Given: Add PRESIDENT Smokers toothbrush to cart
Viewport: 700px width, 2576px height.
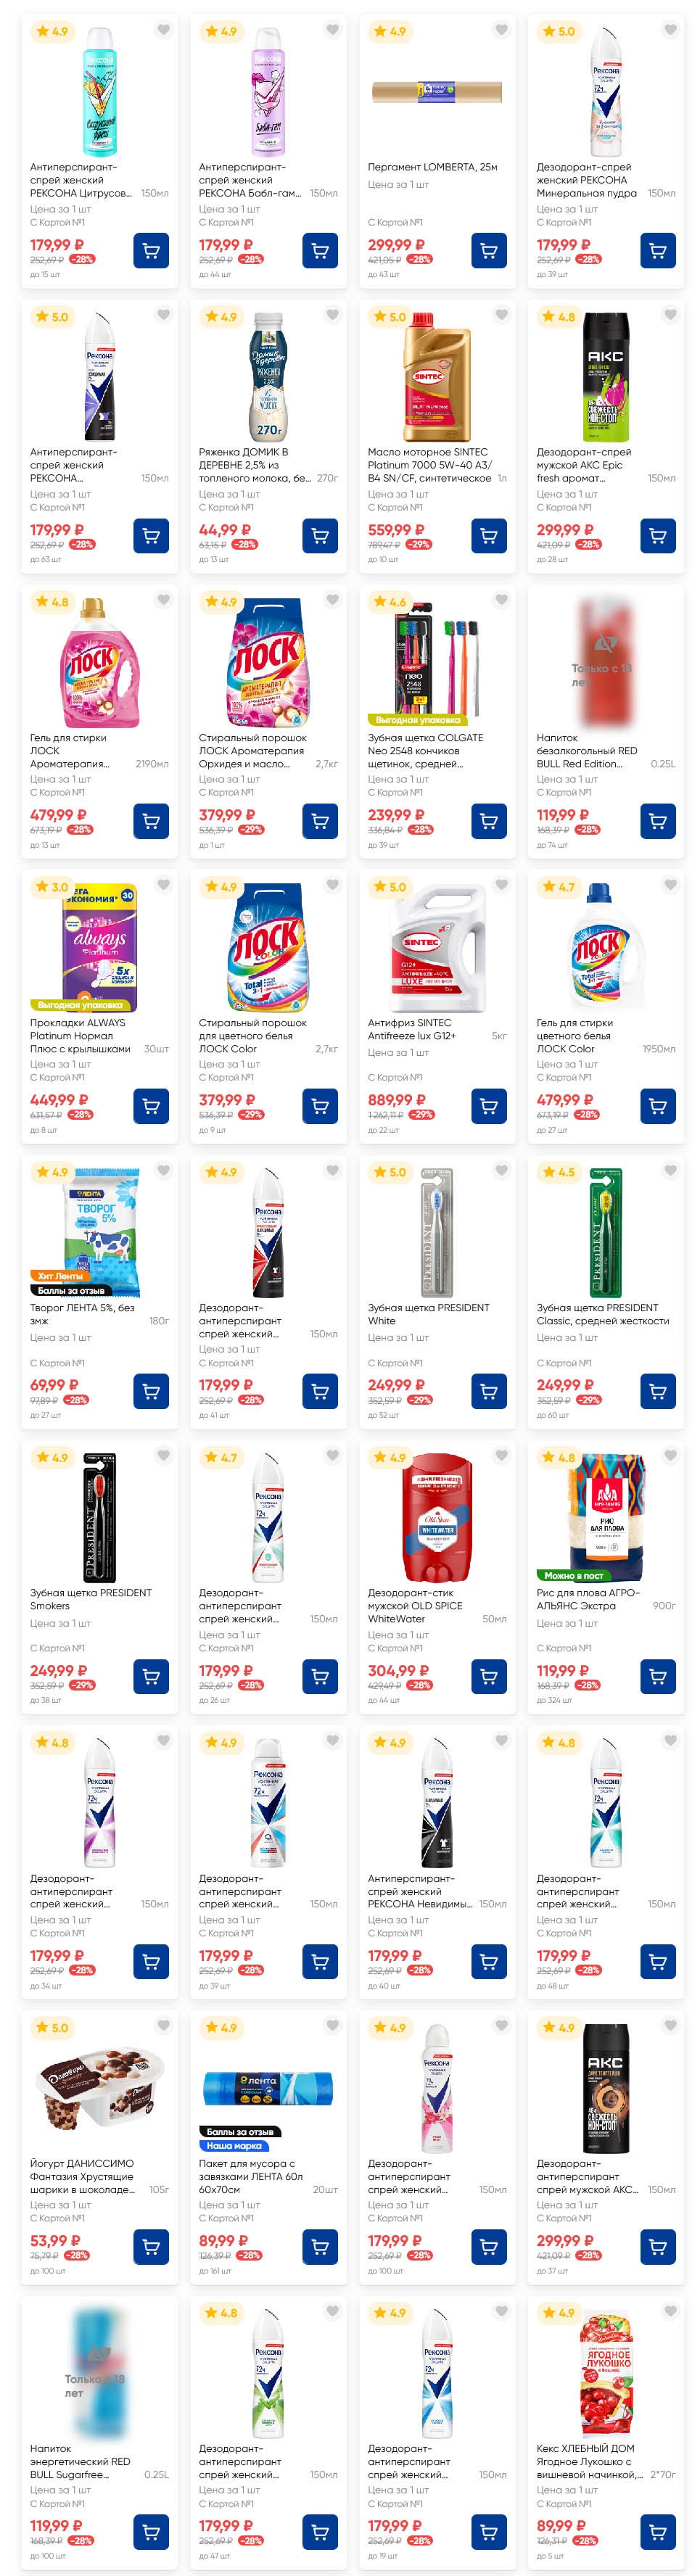Looking at the screenshot, I should pos(151,1676).
